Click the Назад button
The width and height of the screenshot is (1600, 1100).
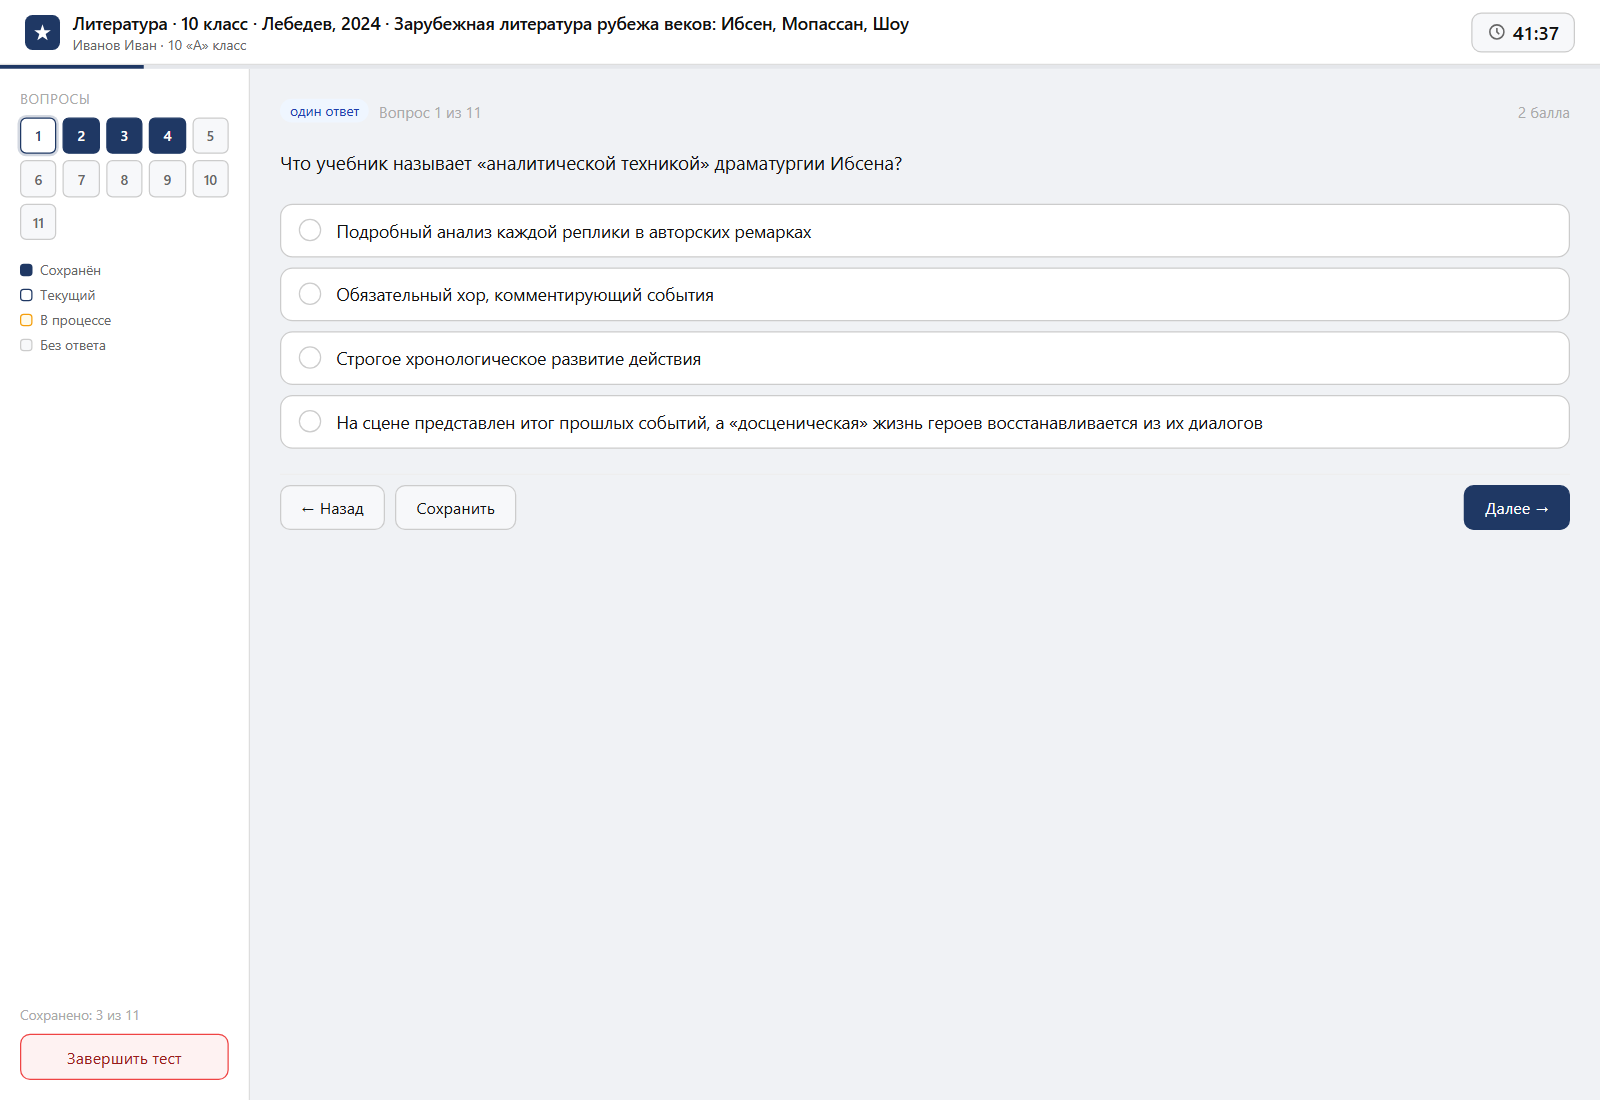[x=332, y=508]
